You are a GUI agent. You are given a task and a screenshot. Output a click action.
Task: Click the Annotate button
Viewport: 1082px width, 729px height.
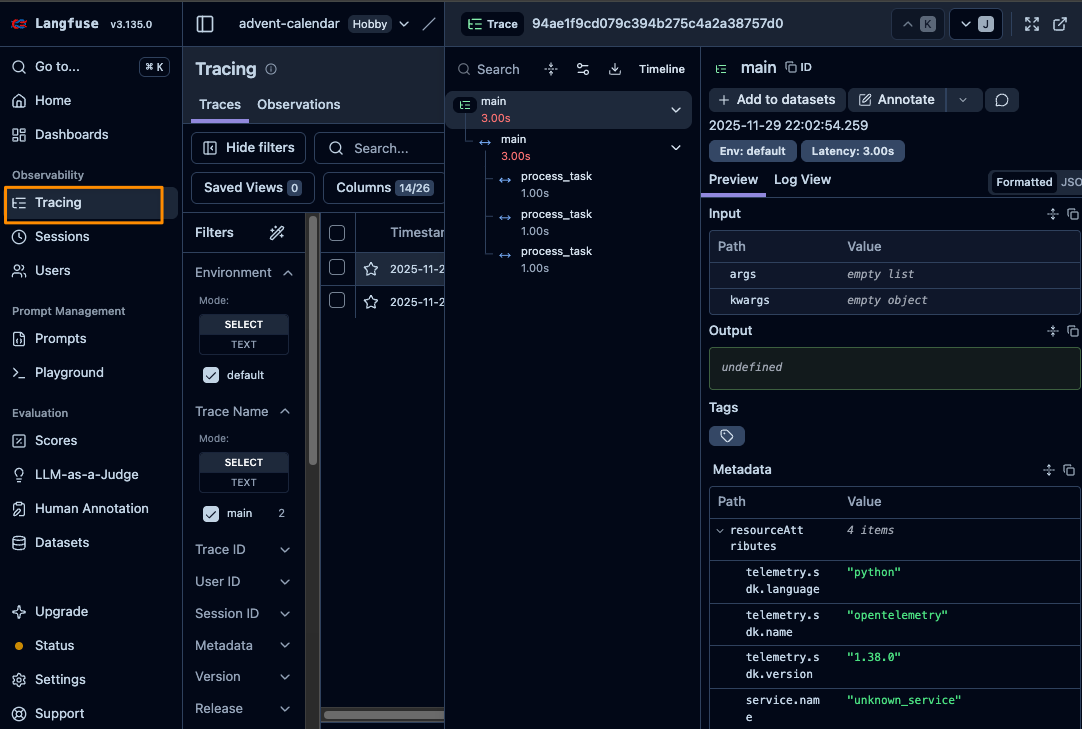[x=896, y=100]
